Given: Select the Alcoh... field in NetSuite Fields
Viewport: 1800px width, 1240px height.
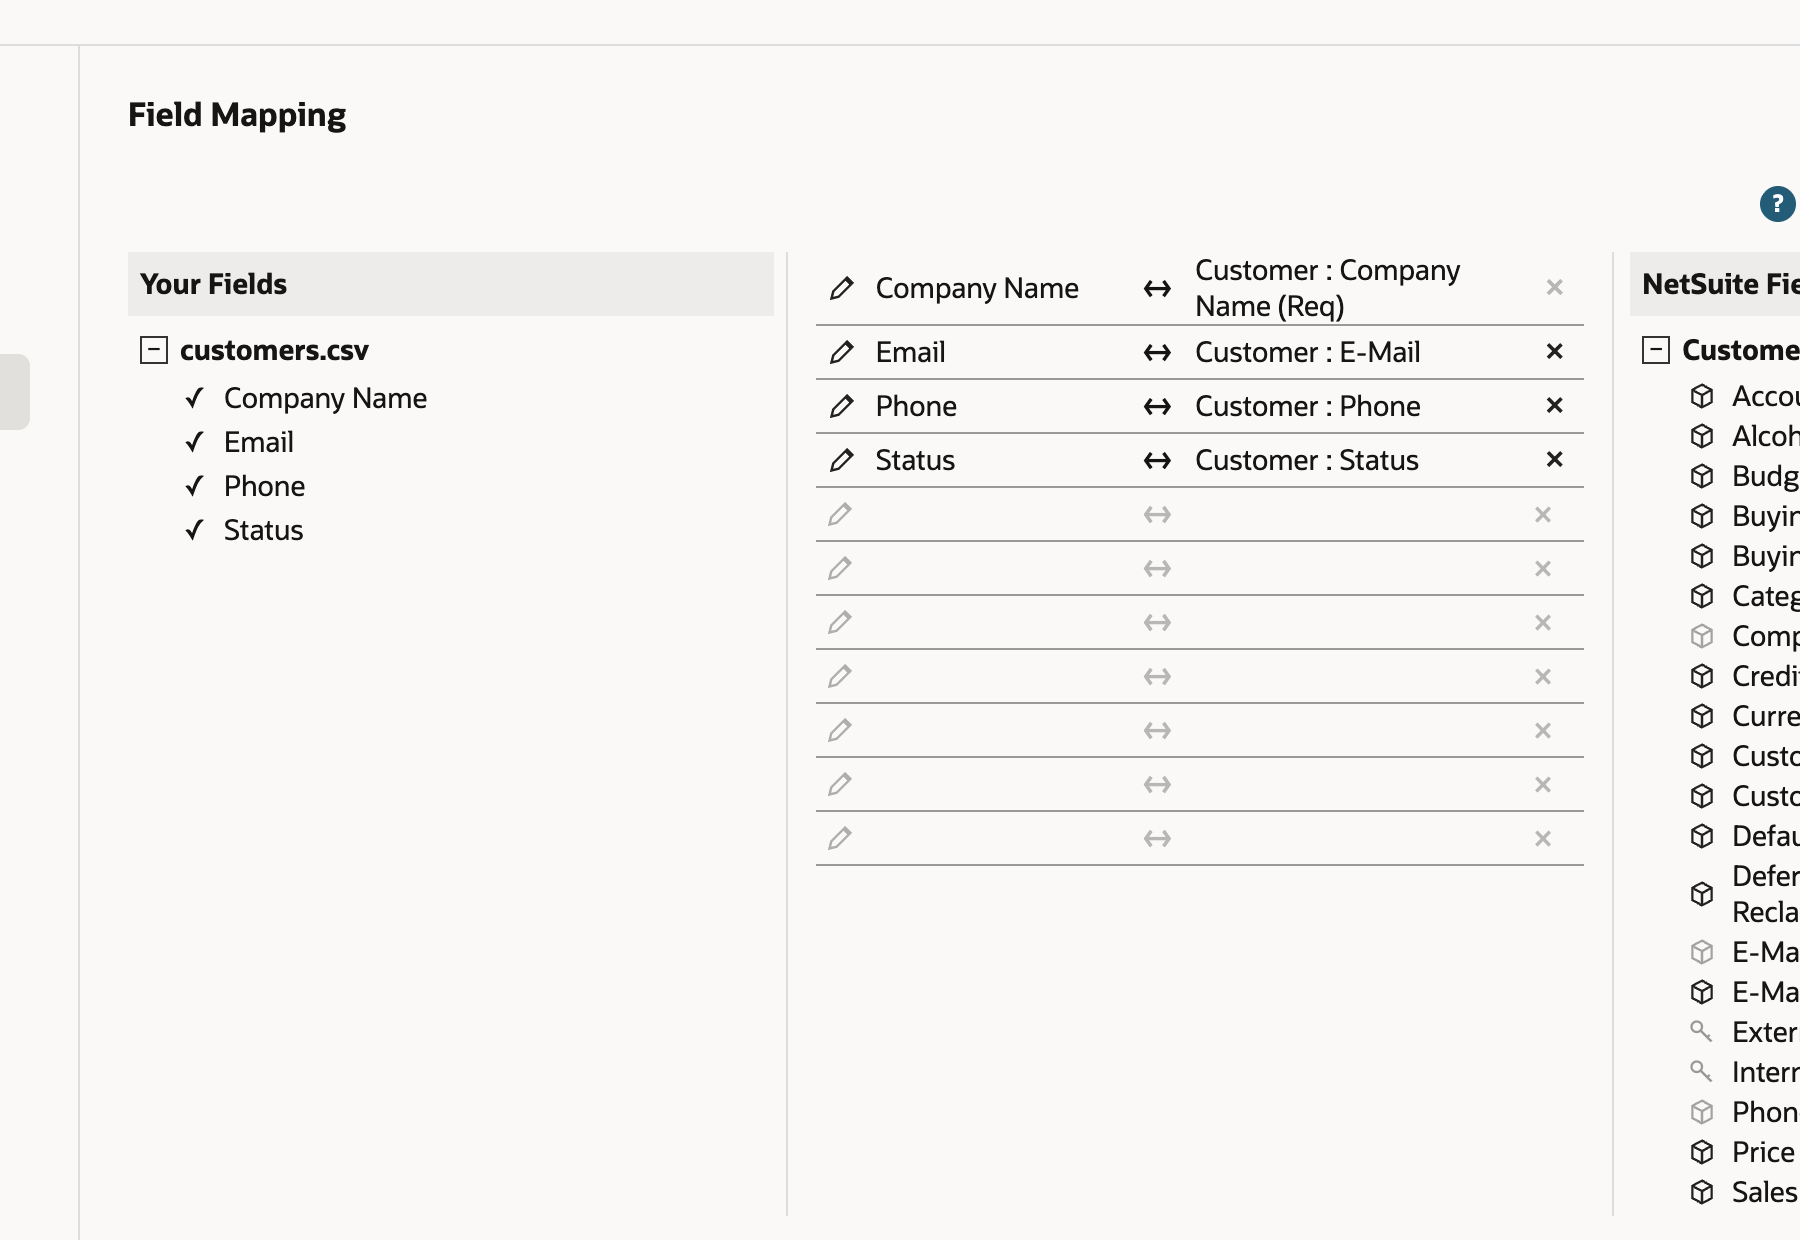Looking at the screenshot, I should coord(1765,436).
